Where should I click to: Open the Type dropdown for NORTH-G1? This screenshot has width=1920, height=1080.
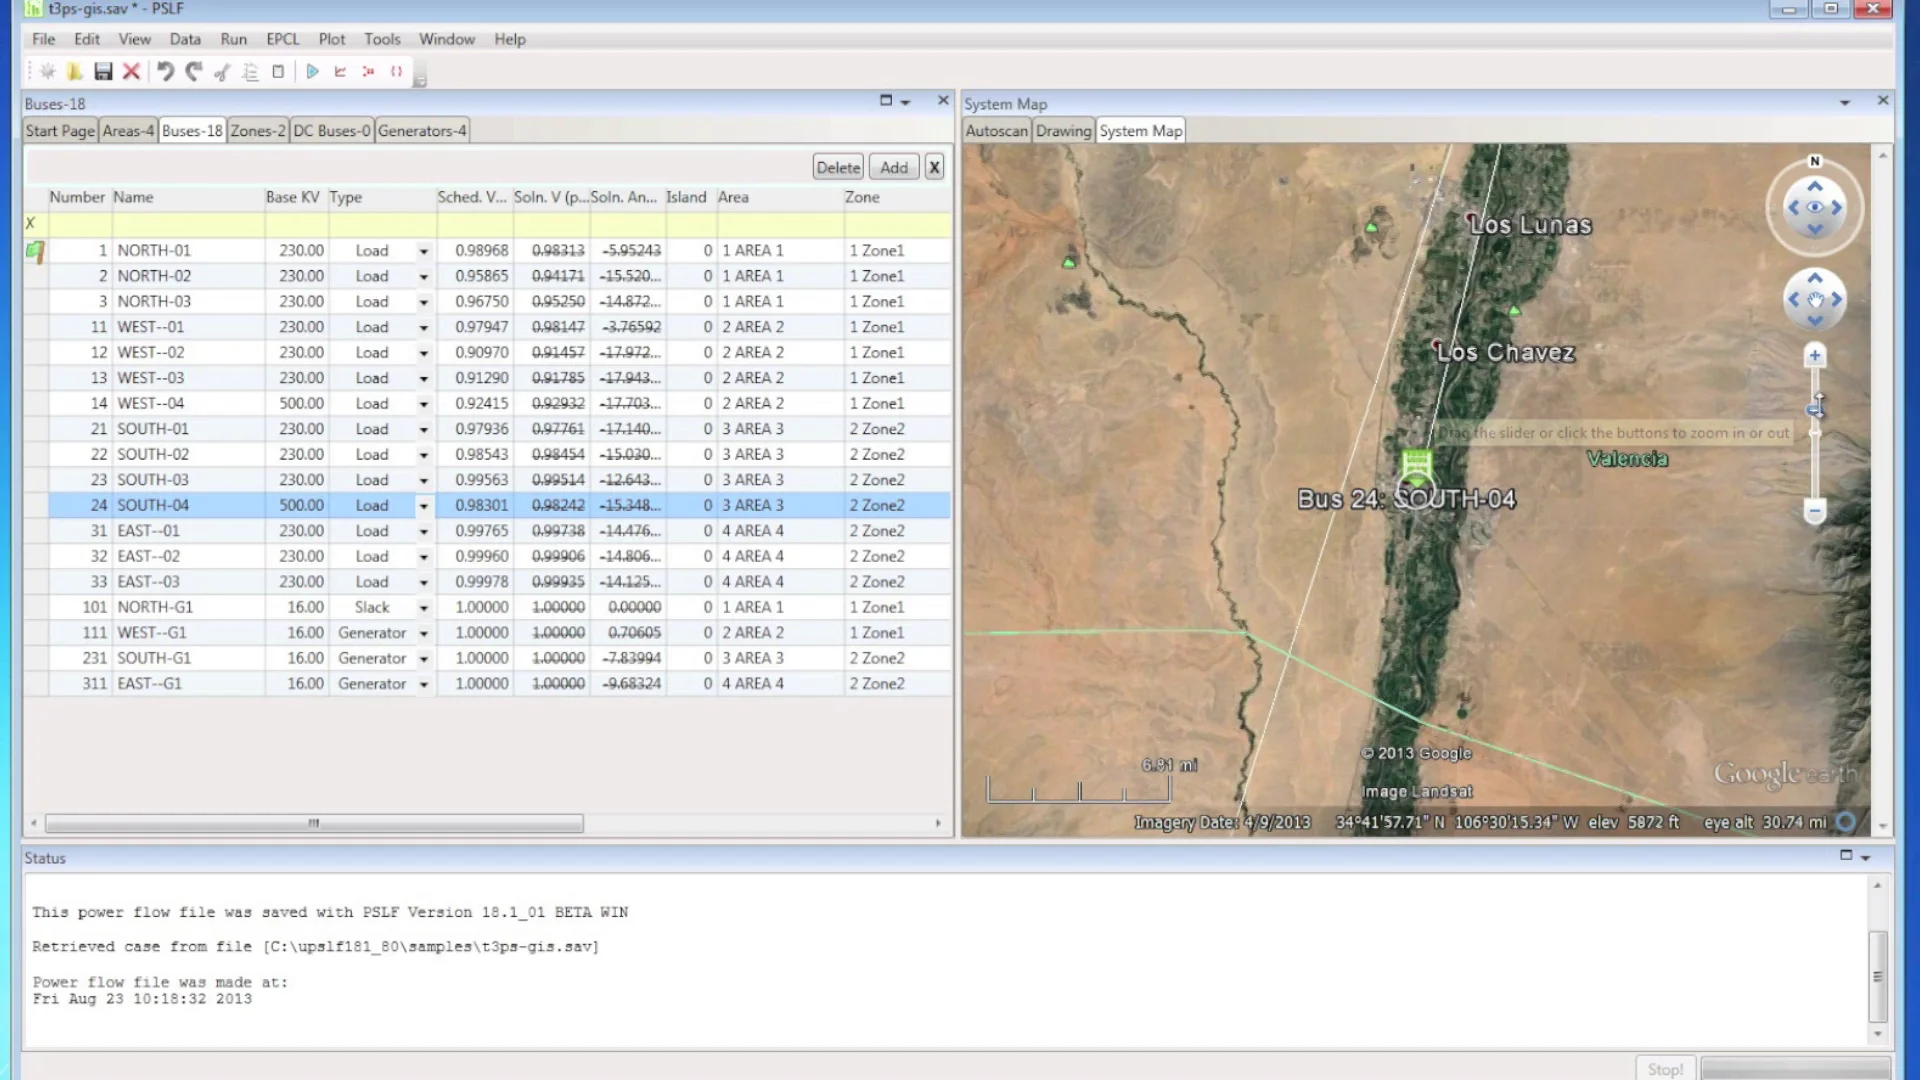coord(423,608)
